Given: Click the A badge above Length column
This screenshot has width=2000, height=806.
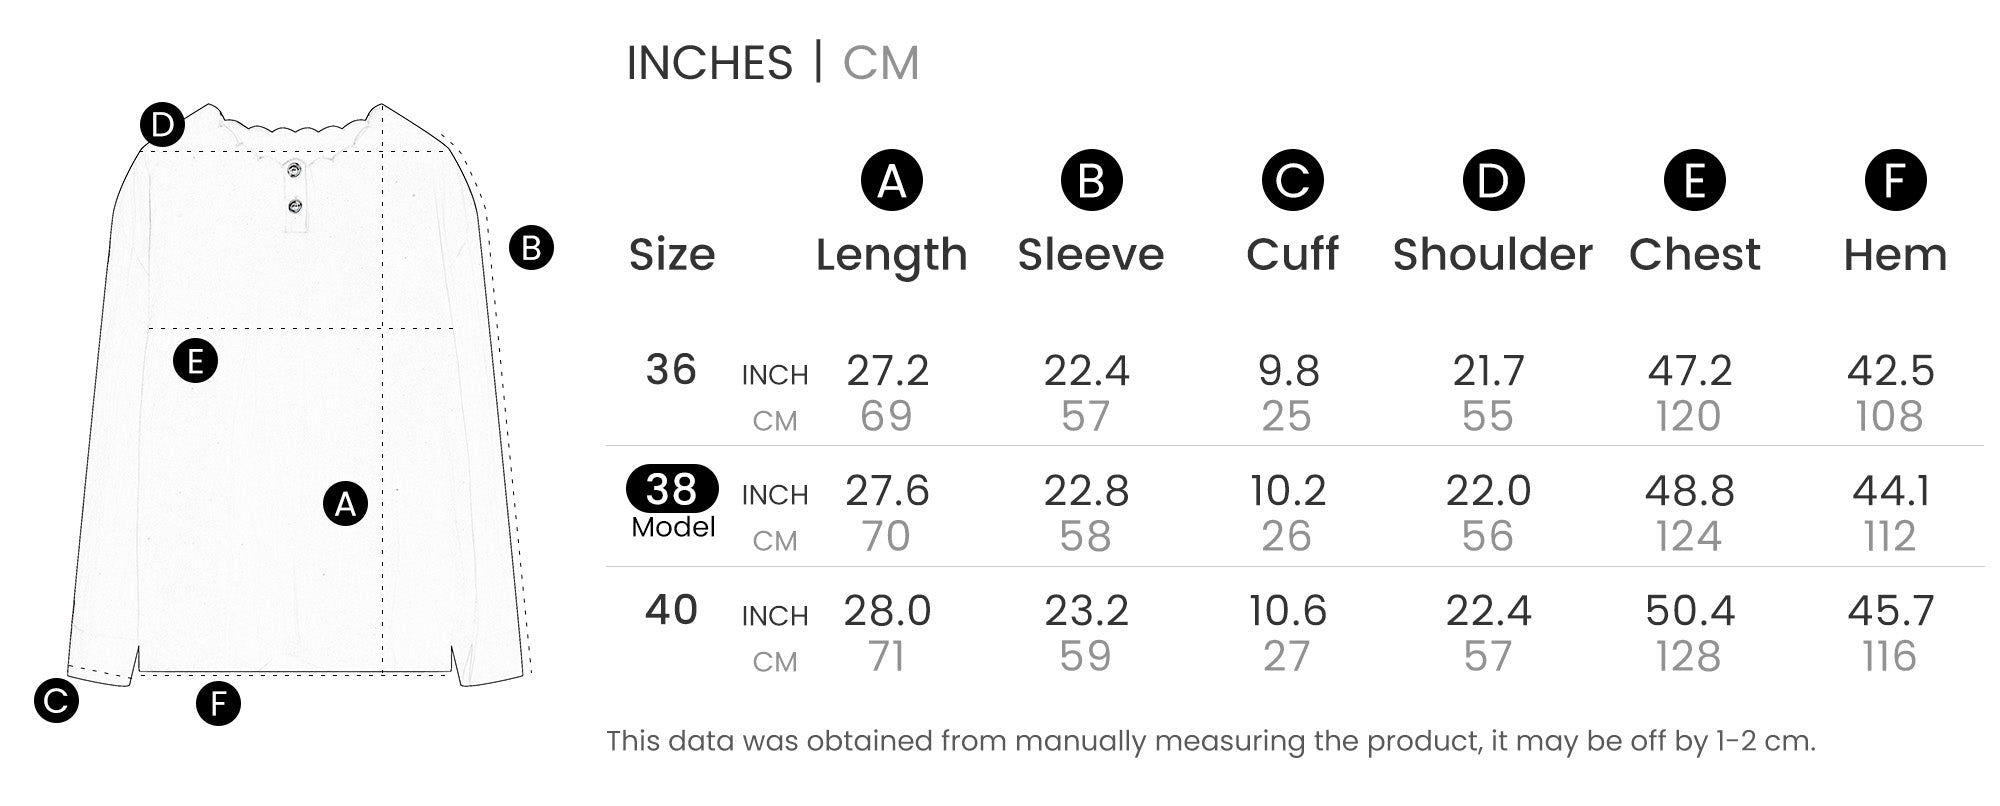Looking at the screenshot, I should pyautogui.click(x=891, y=181).
